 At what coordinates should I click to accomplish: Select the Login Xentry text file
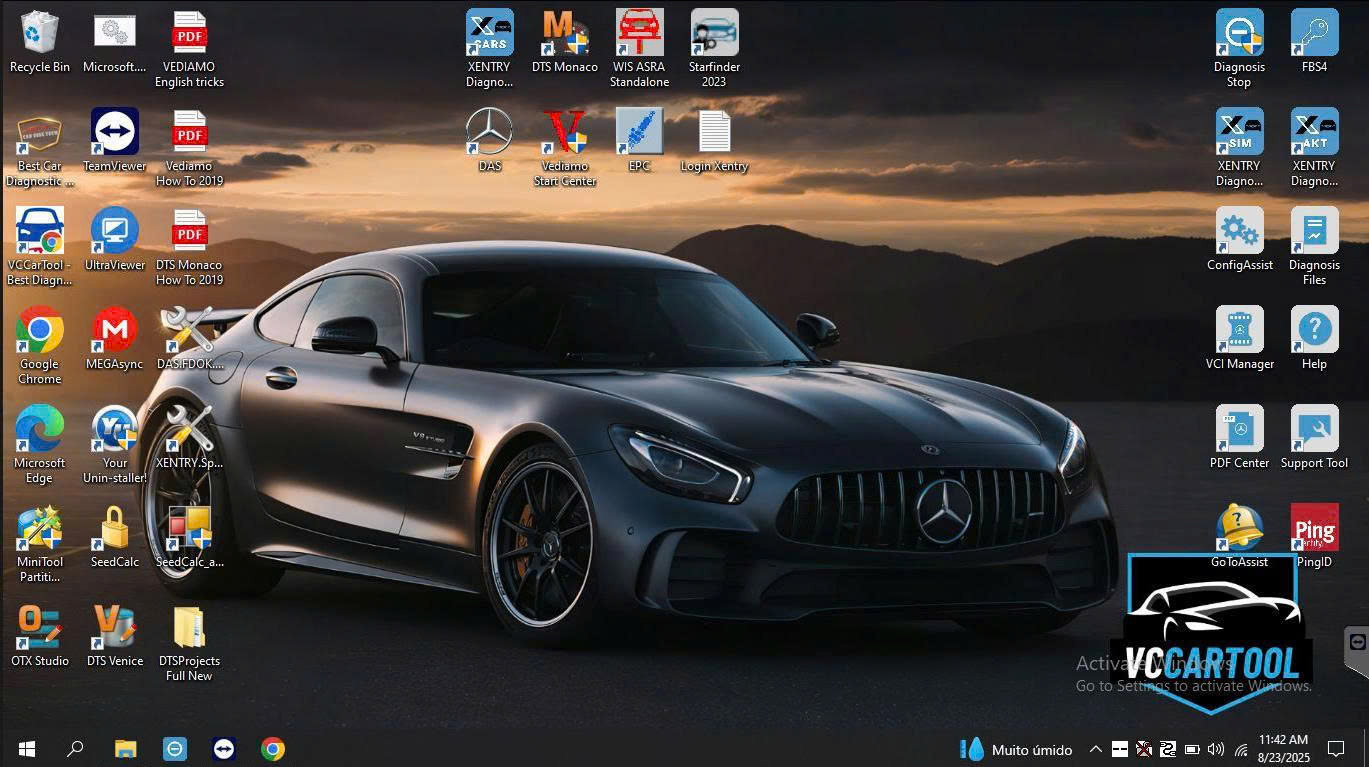tap(714, 132)
